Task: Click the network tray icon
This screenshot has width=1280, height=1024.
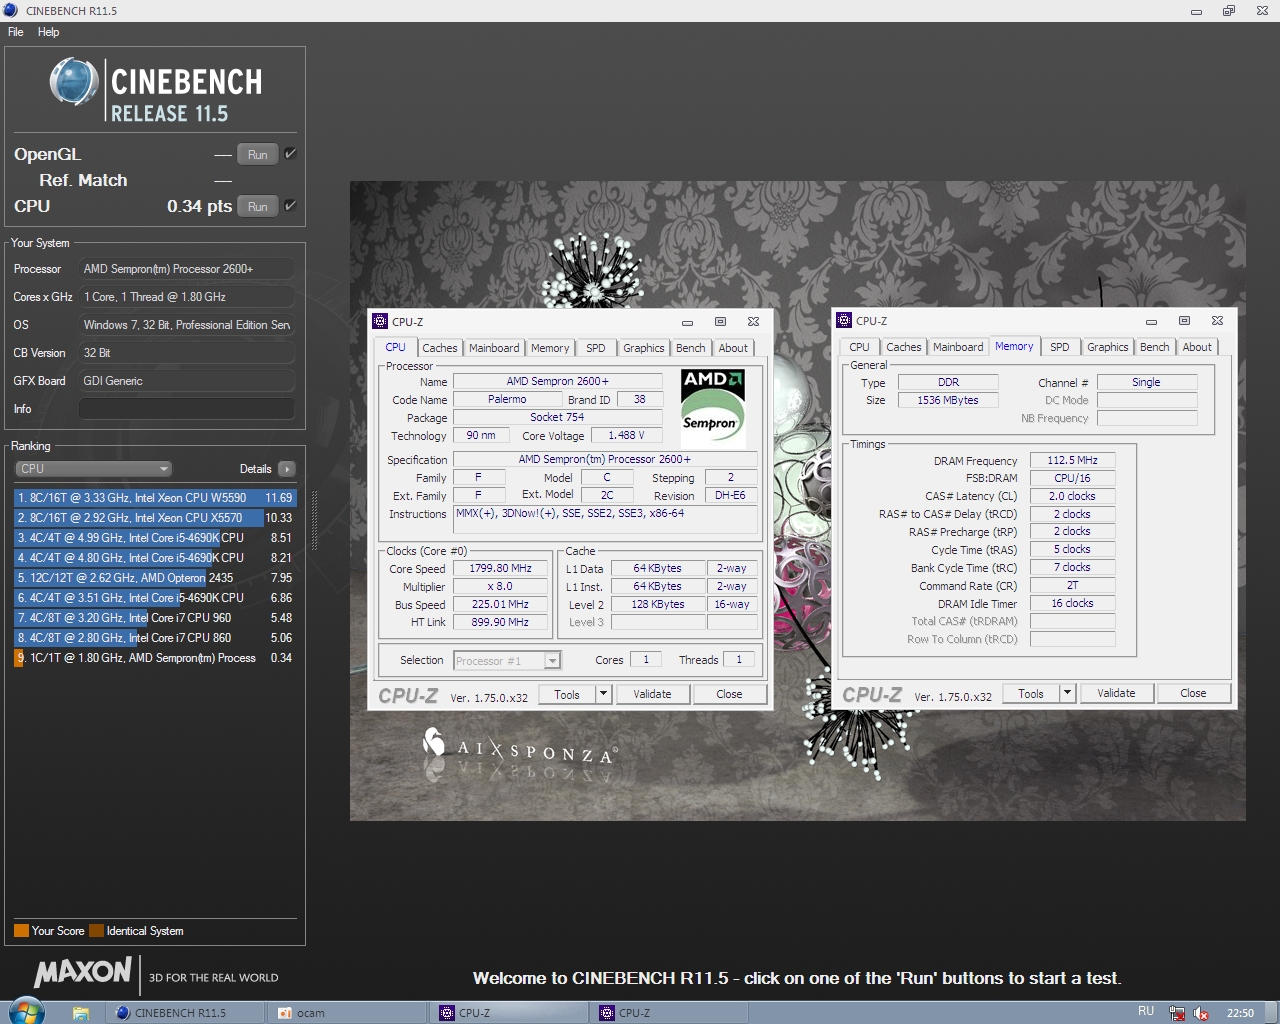Action: 1177,1013
